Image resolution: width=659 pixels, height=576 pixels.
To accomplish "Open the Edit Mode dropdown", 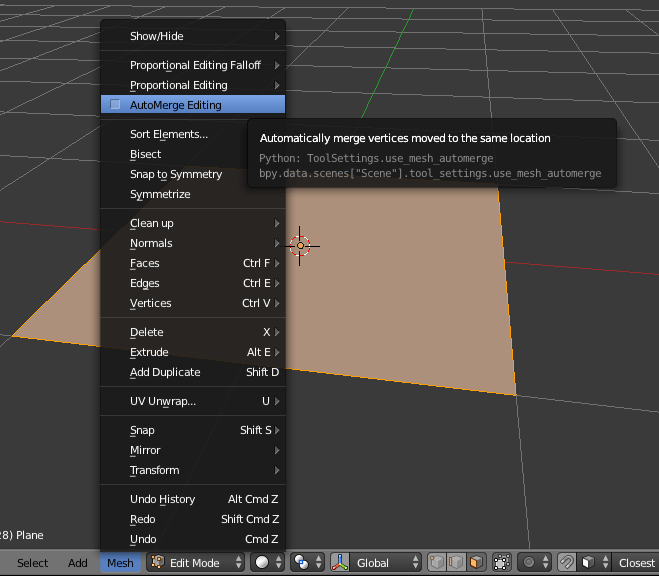I will click(195, 562).
